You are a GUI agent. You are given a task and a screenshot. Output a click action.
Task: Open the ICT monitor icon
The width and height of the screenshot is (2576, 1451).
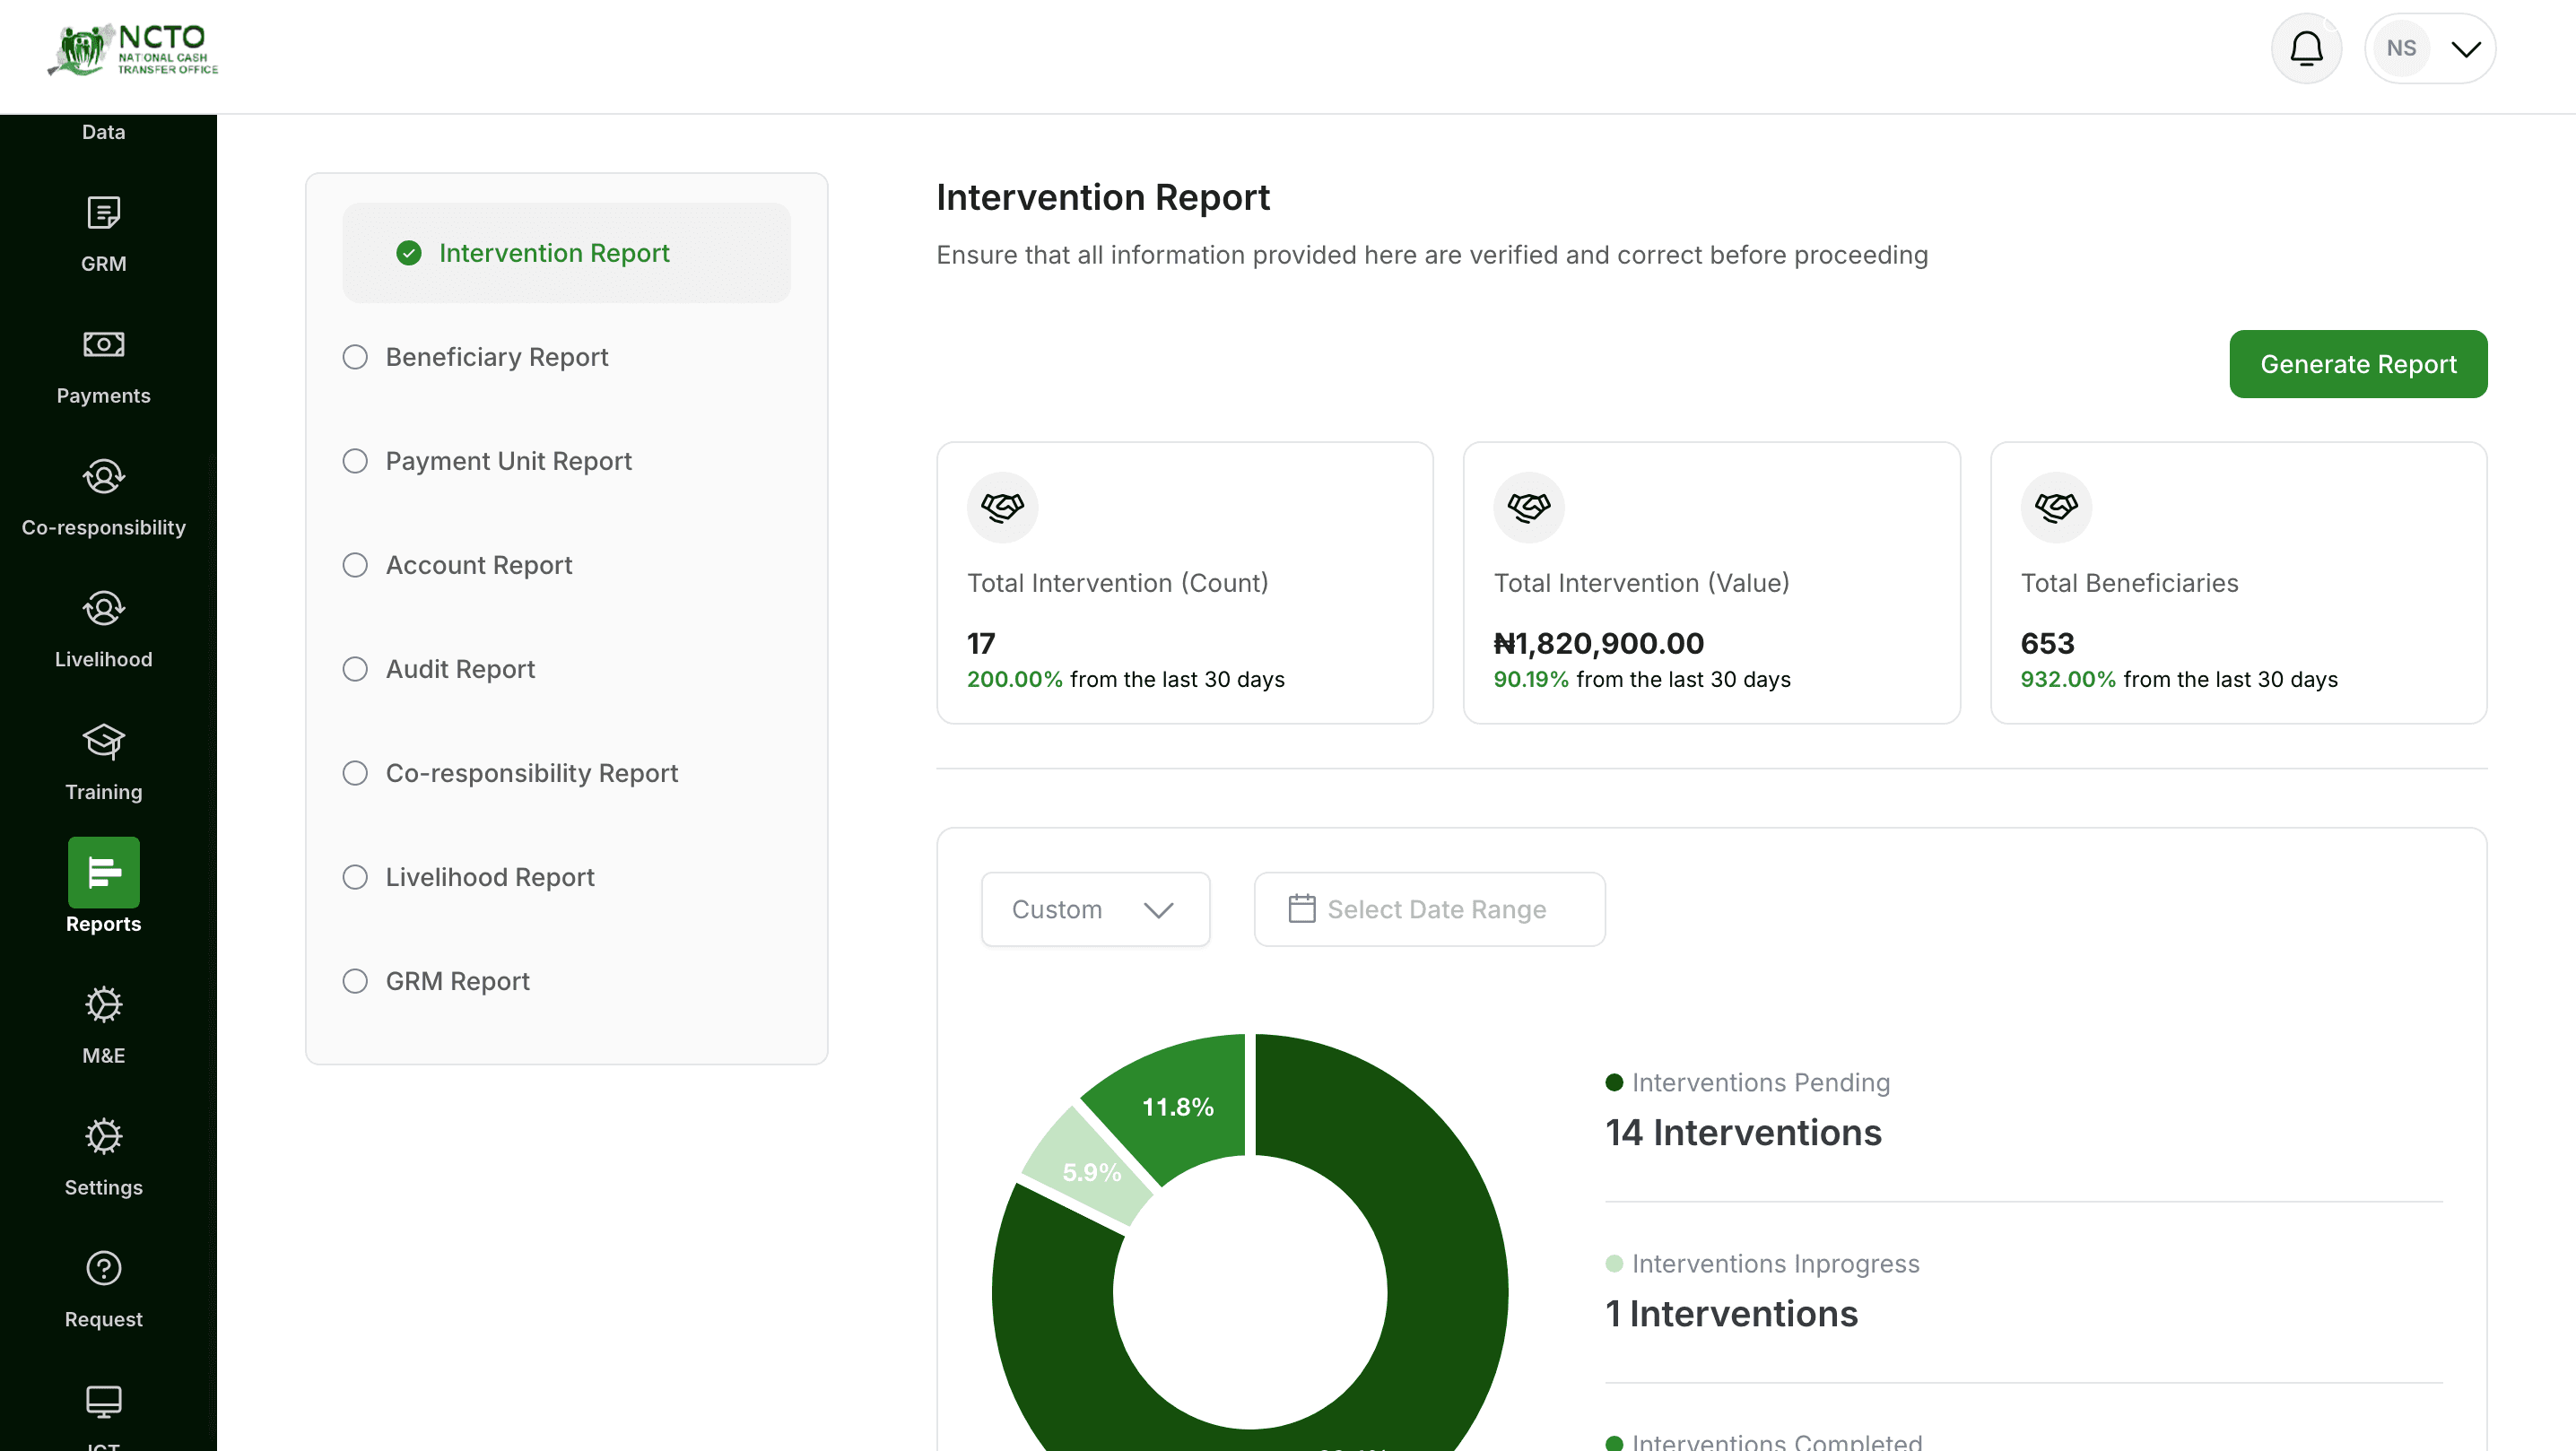[x=103, y=1401]
